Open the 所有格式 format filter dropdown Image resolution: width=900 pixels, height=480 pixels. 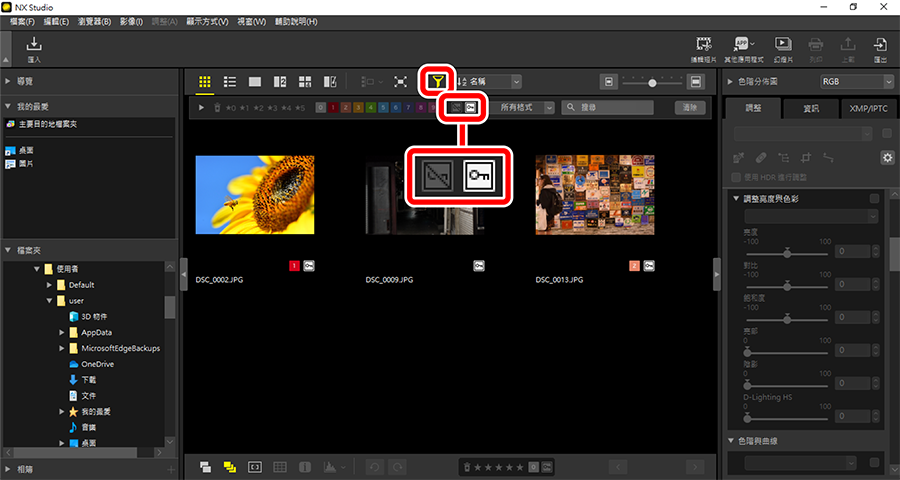click(x=524, y=107)
